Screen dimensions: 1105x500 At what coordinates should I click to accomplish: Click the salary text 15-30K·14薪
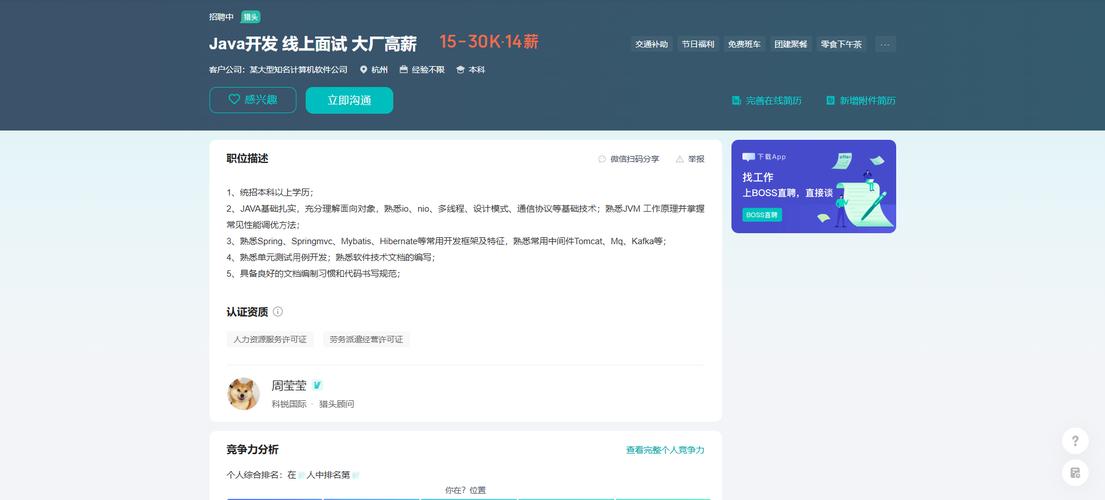489,42
